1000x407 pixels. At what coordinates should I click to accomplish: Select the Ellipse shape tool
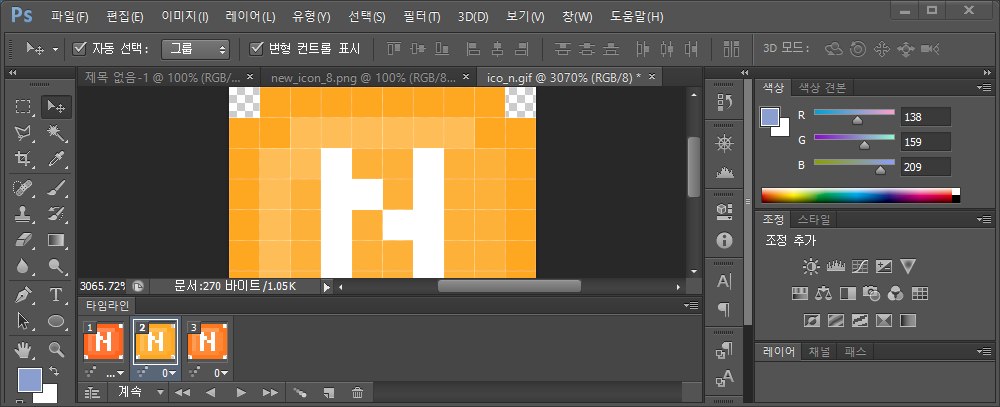(x=56, y=320)
